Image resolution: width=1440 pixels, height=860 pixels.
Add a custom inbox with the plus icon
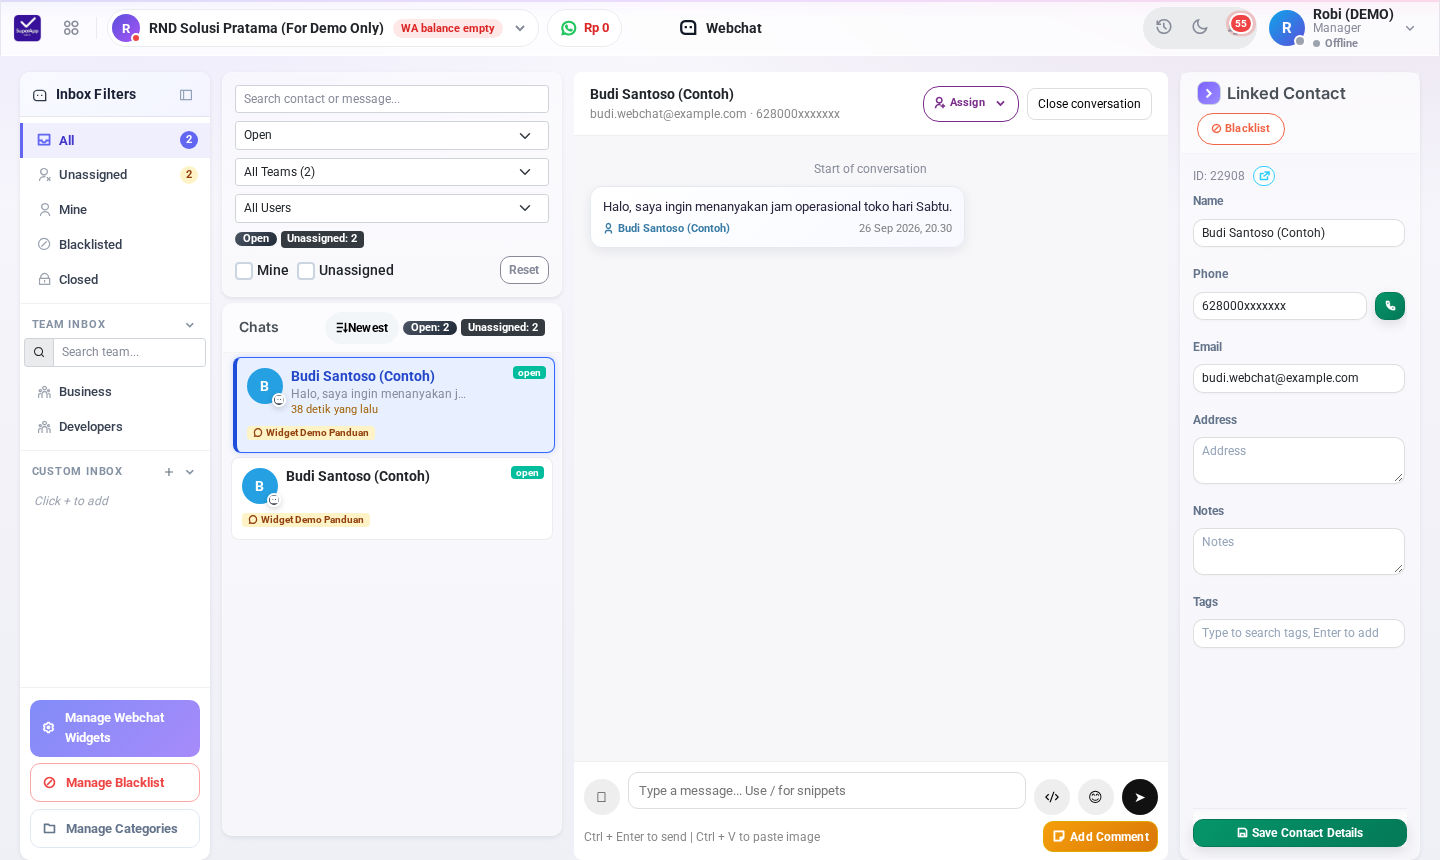pyautogui.click(x=169, y=472)
